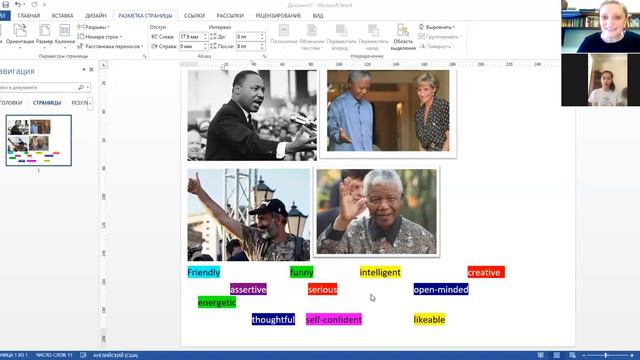Adjust the spacing after stepper arrows

[x=262, y=46]
